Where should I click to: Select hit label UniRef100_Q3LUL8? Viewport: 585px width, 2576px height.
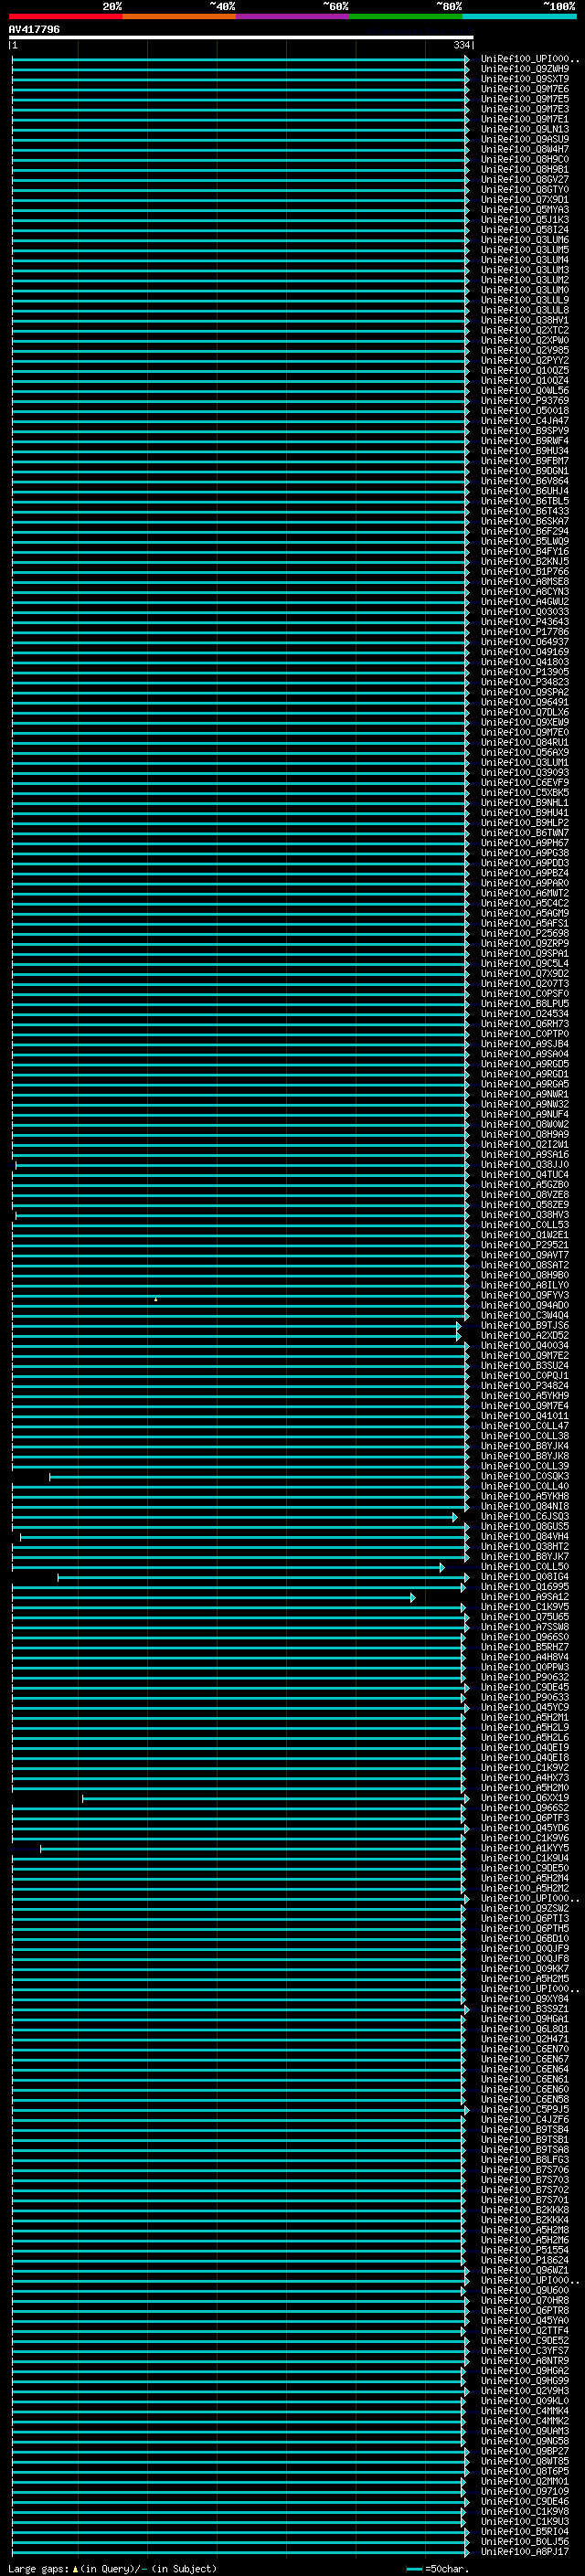pos(525,310)
